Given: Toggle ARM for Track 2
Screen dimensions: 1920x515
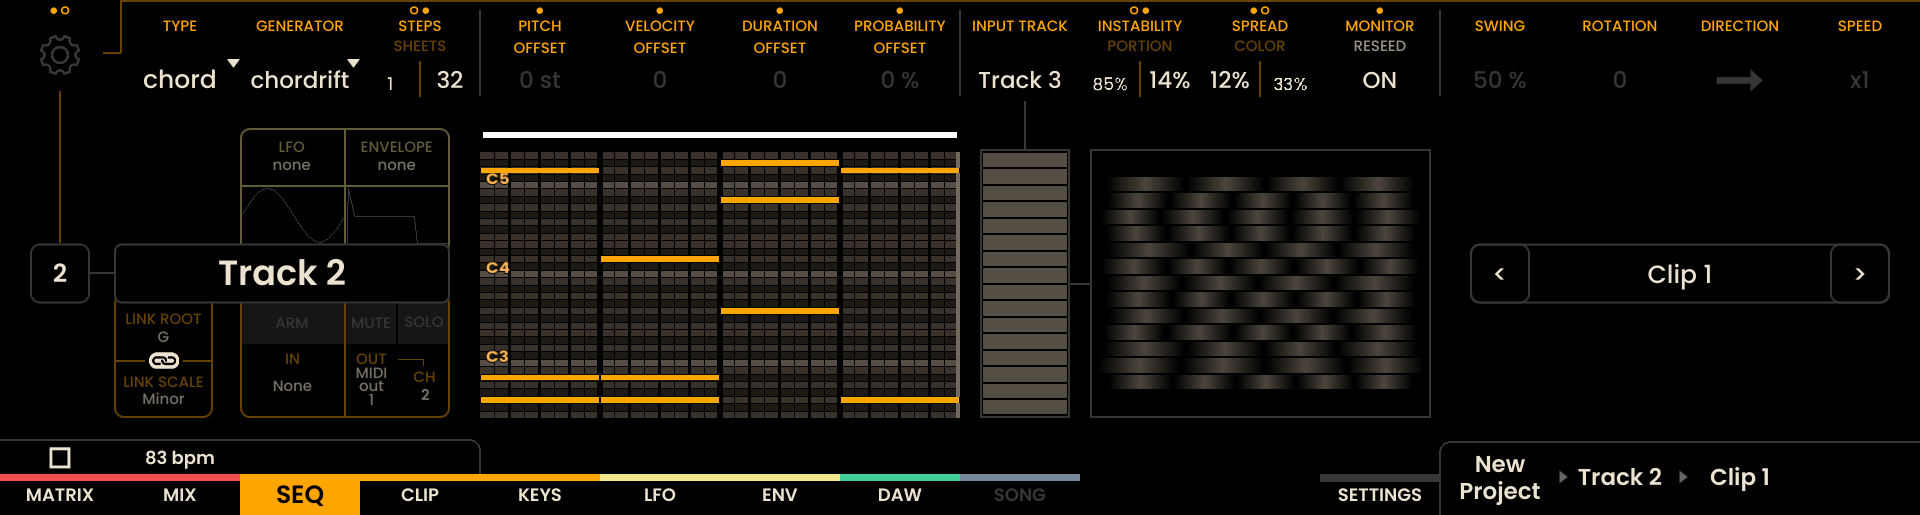Looking at the screenshot, I should [x=292, y=323].
